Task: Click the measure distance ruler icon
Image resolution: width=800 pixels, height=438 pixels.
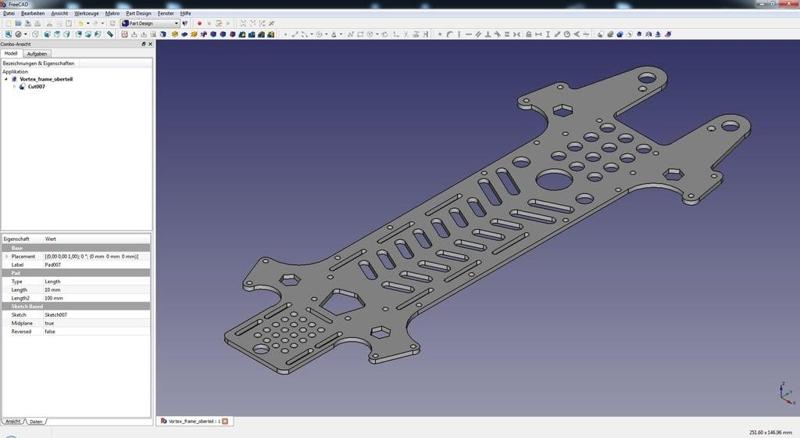Action: (x=110, y=34)
